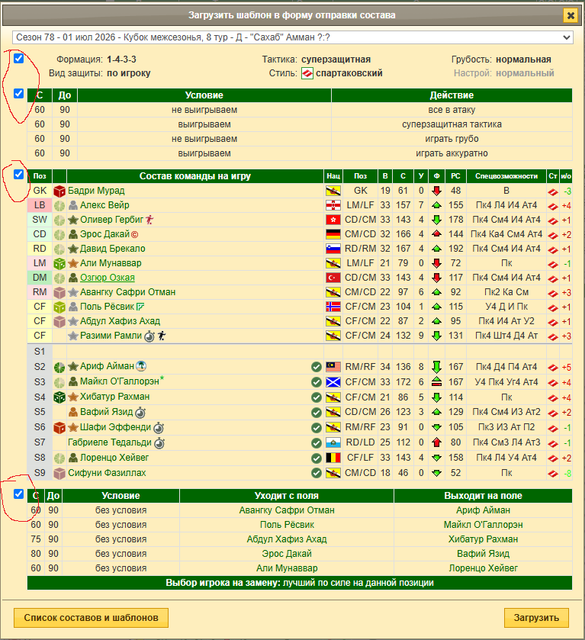Select Авангку Сафри Отман in substitutions table
The width and height of the screenshot is (585, 640).
click(x=287, y=510)
